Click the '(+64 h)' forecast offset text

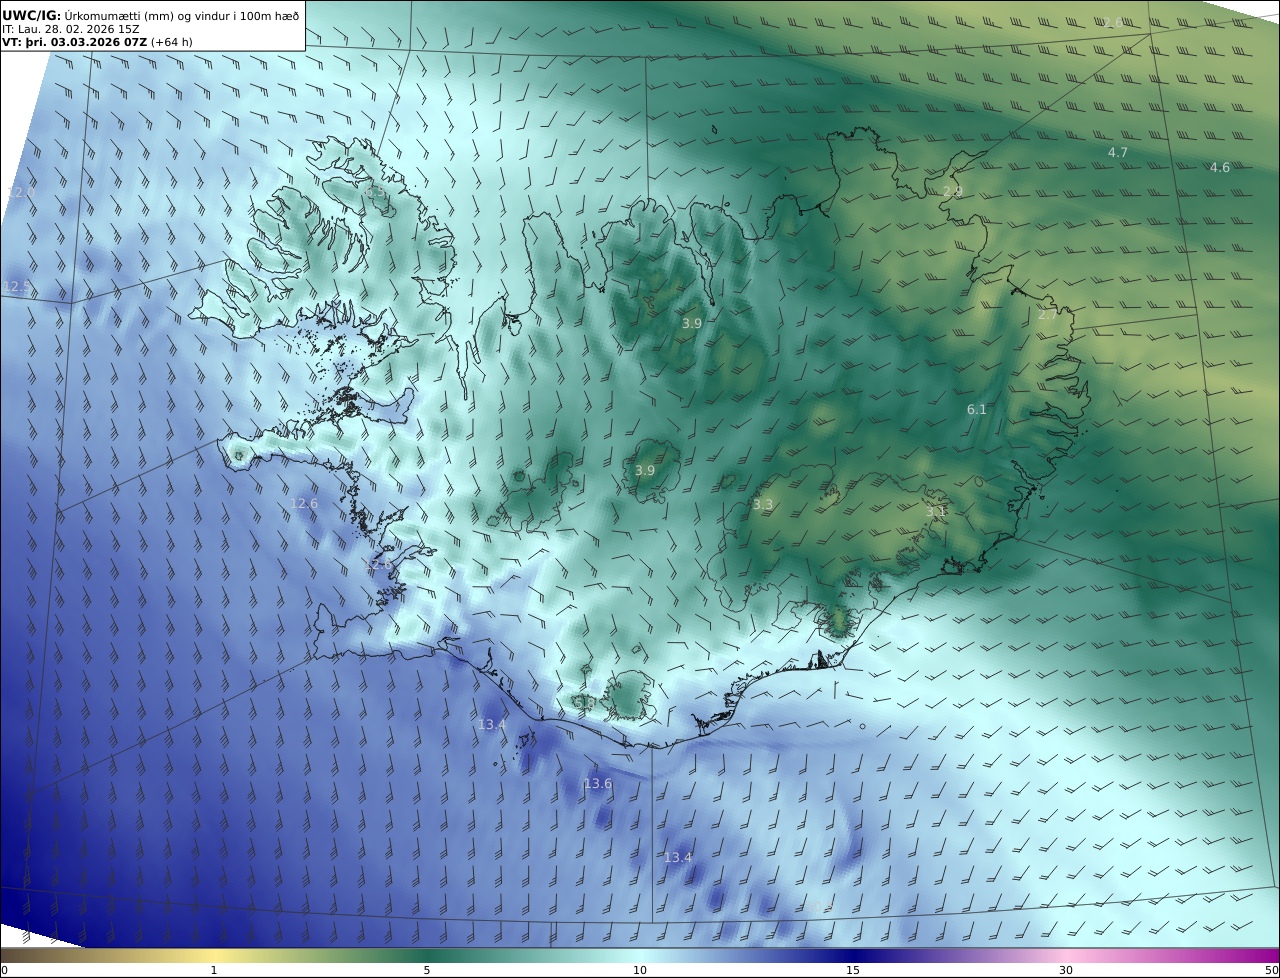tap(172, 42)
